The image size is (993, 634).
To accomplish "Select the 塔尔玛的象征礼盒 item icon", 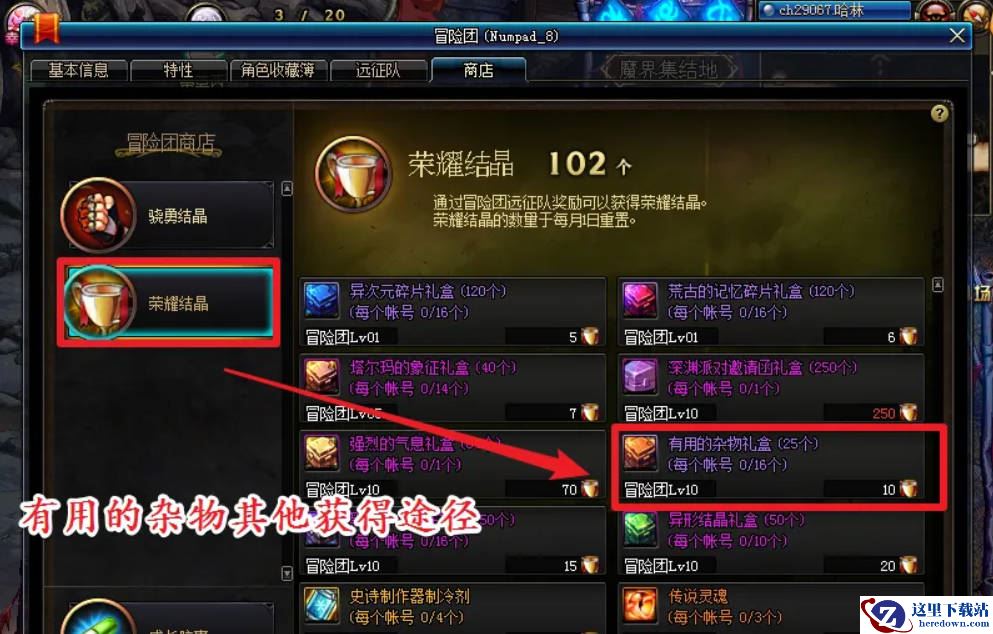I will [322, 376].
